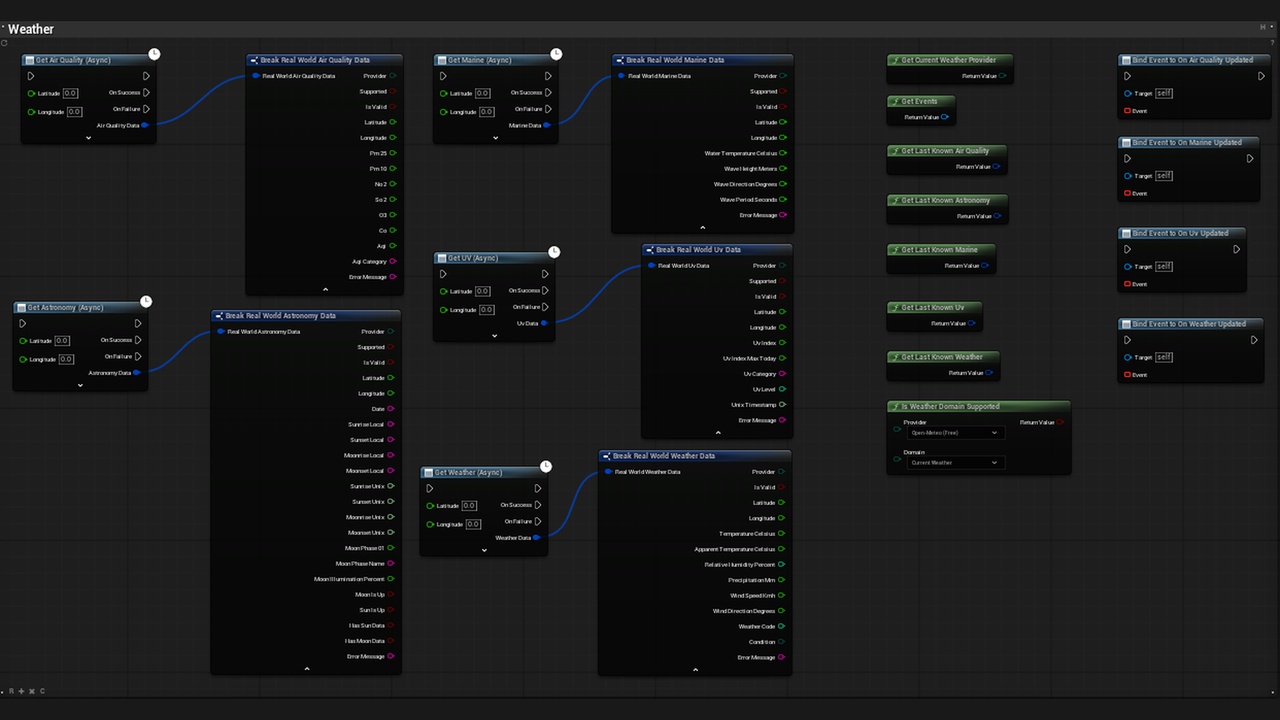This screenshot has height=720, width=1280.
Task: Click Longitude field on Get Astronomy node
Action: [66, 359]
